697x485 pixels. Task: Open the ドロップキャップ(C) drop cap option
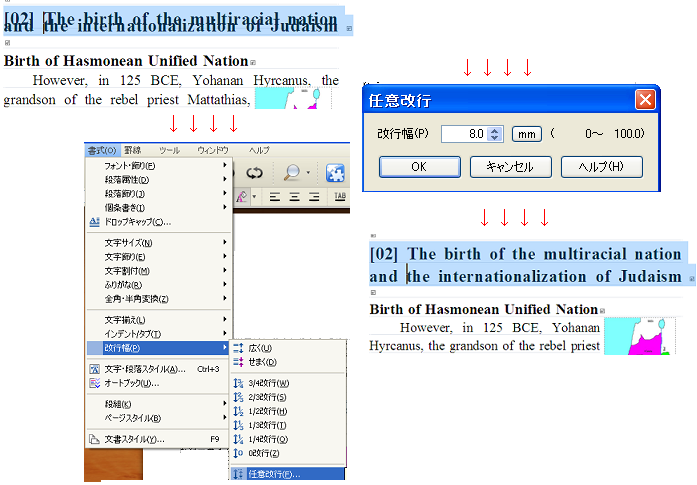137,222
